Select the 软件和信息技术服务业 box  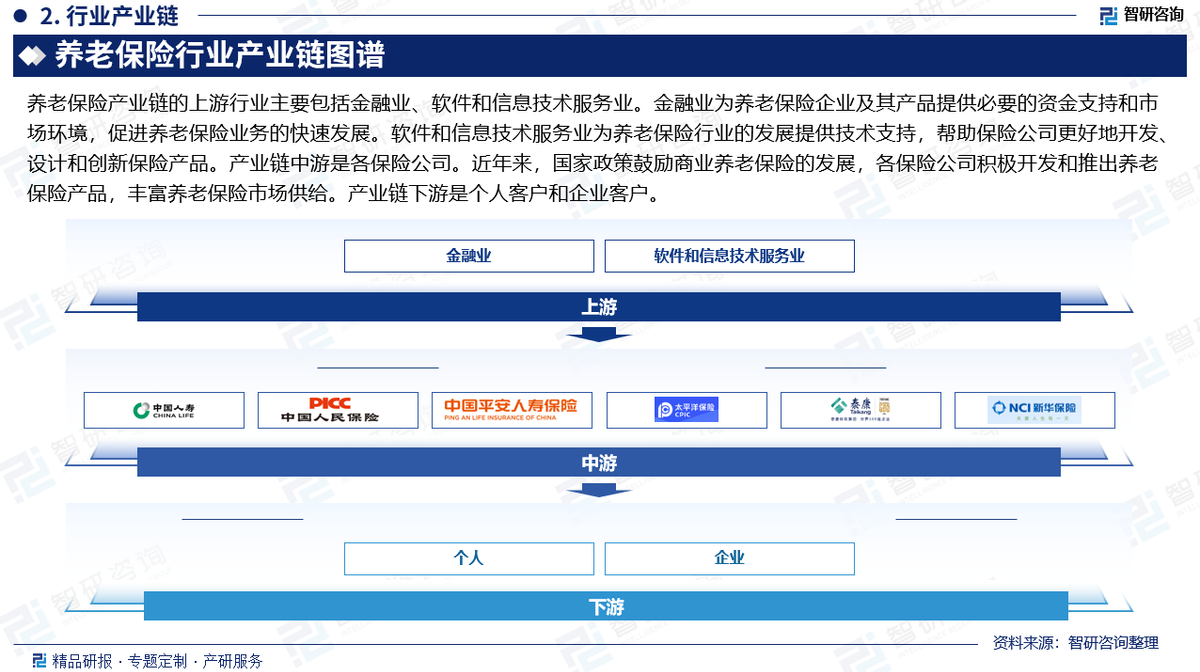(x=730, y=256)
